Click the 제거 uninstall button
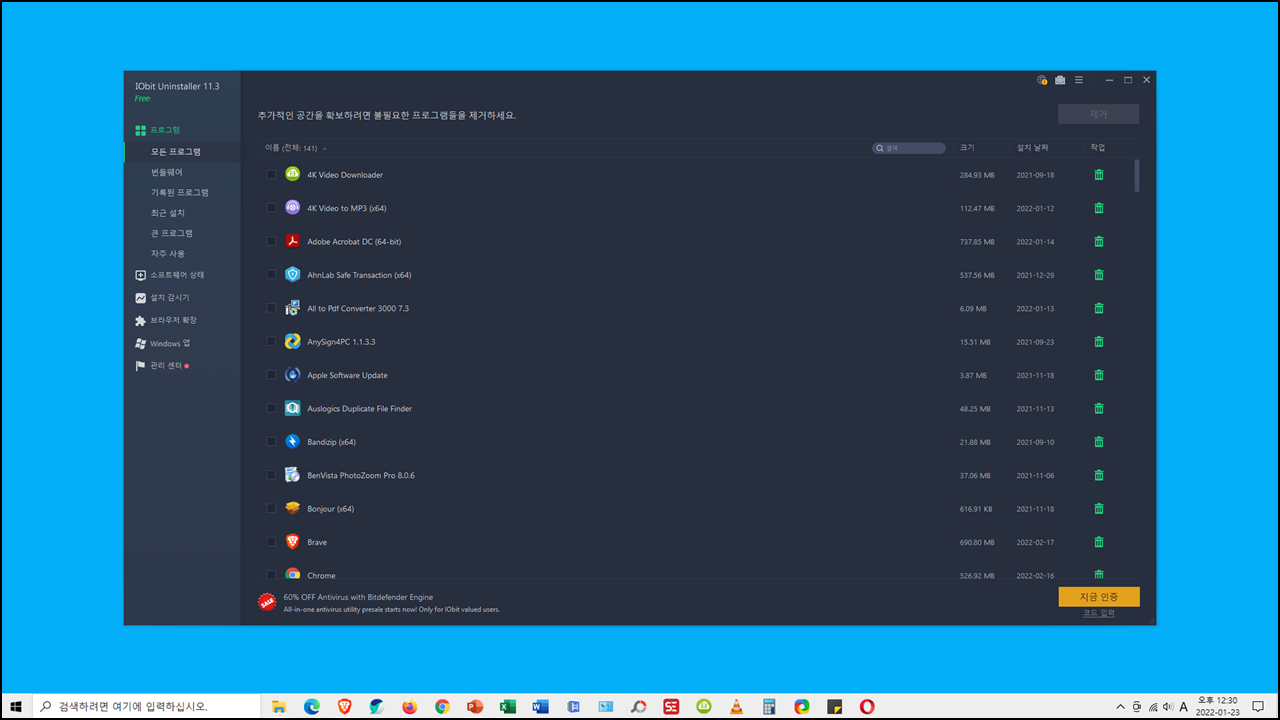Viewport: 1280px width, 720px height. click(x=1098, y=114)
